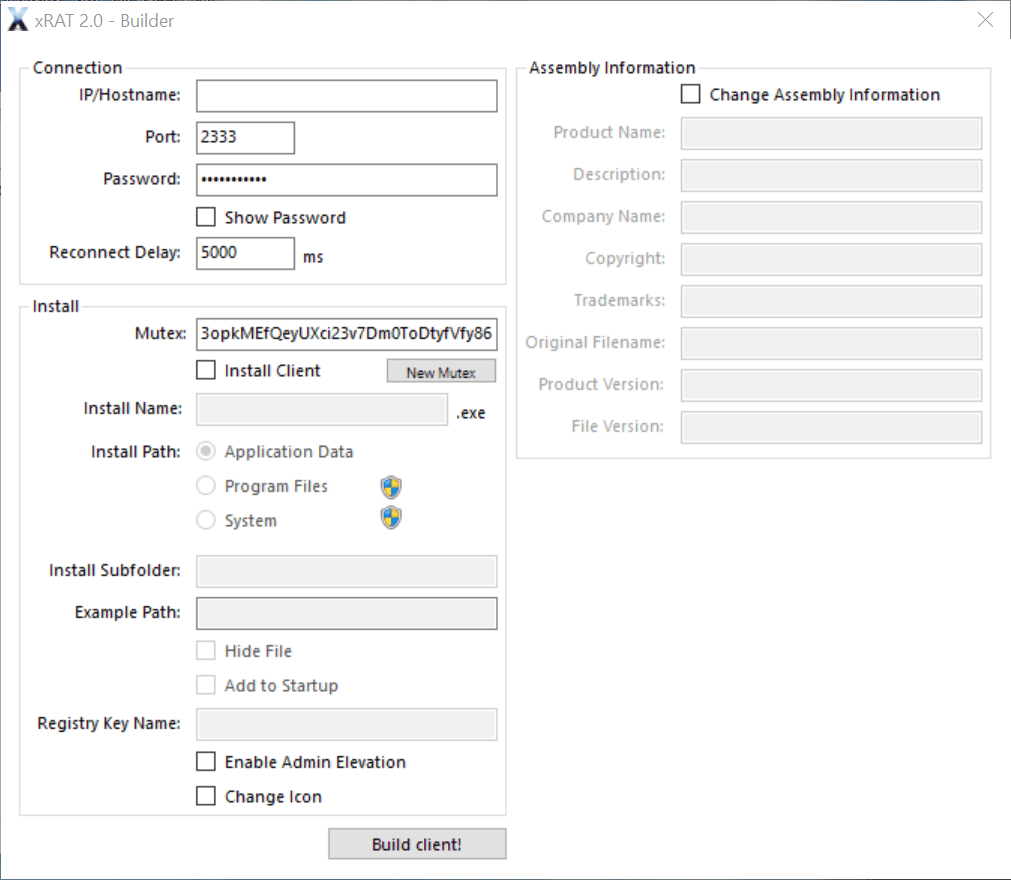
Task: Click the Registry Key Name field
Action: (x=347, y=724)
